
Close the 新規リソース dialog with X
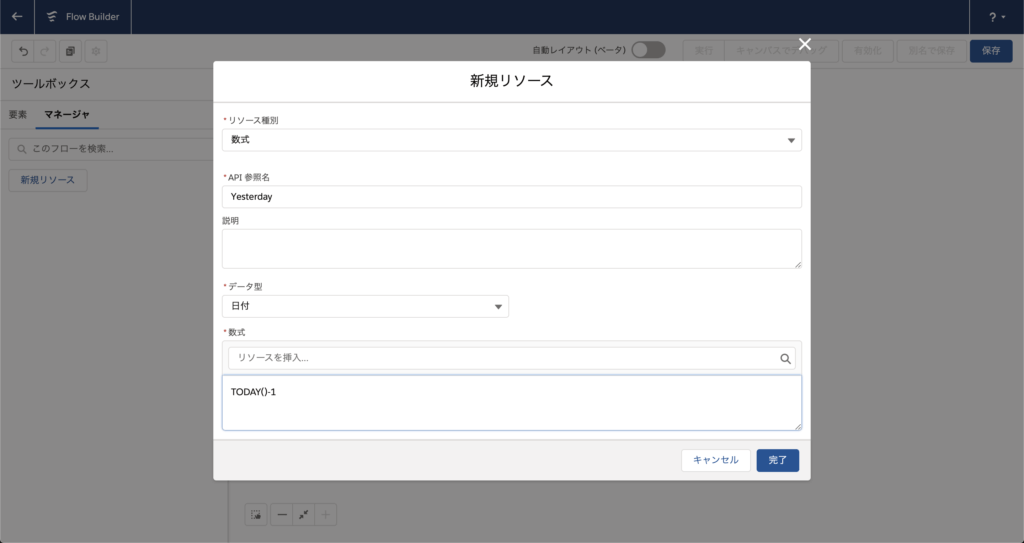[805, 44]
